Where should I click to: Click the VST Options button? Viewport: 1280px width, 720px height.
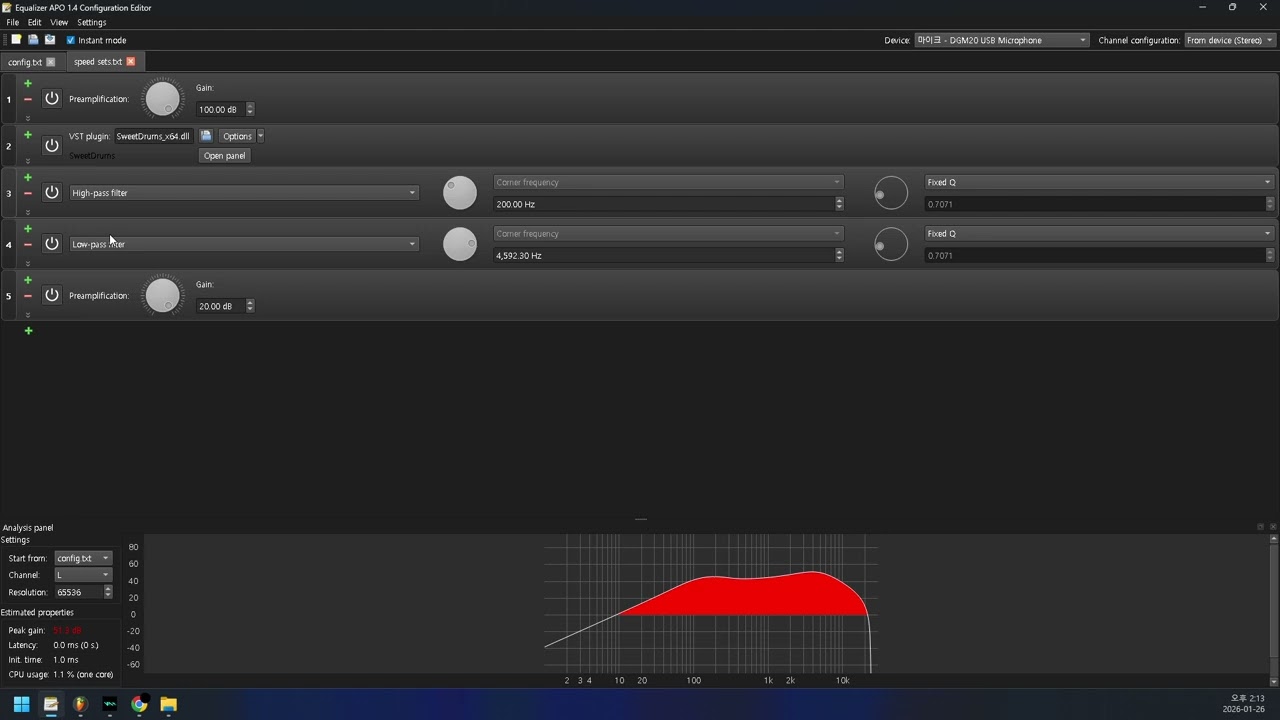(x=237, y=136)
